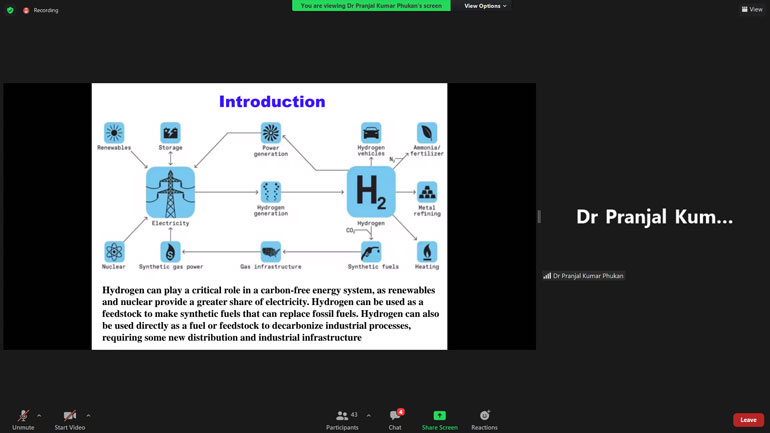
Task: Expand video options arrow next to Start Video
Action: pos(88,415)
